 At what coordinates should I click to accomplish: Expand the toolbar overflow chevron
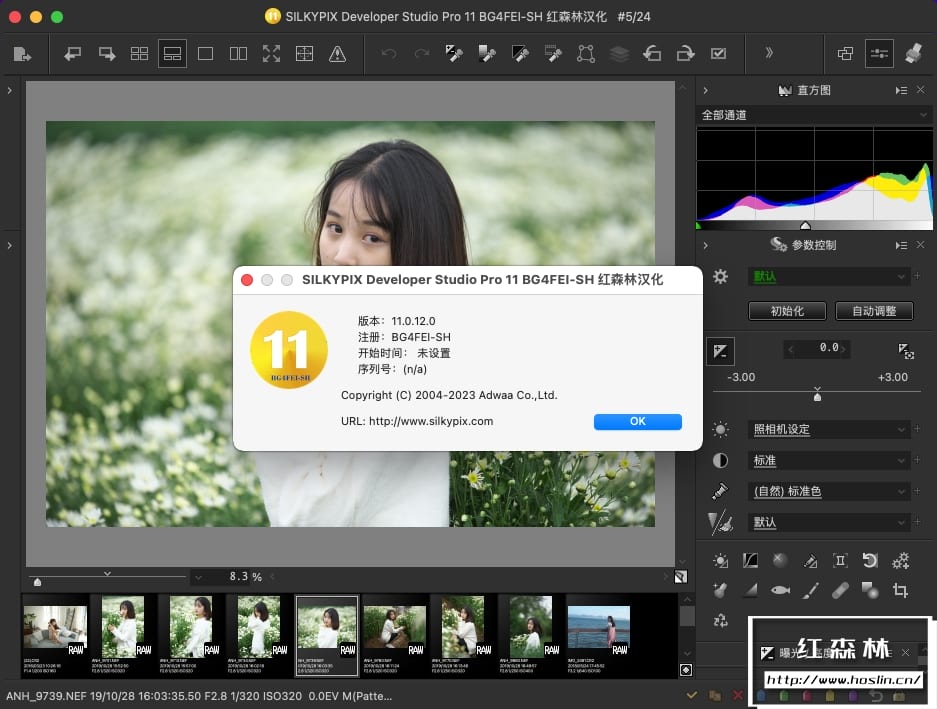pos(769,54)
